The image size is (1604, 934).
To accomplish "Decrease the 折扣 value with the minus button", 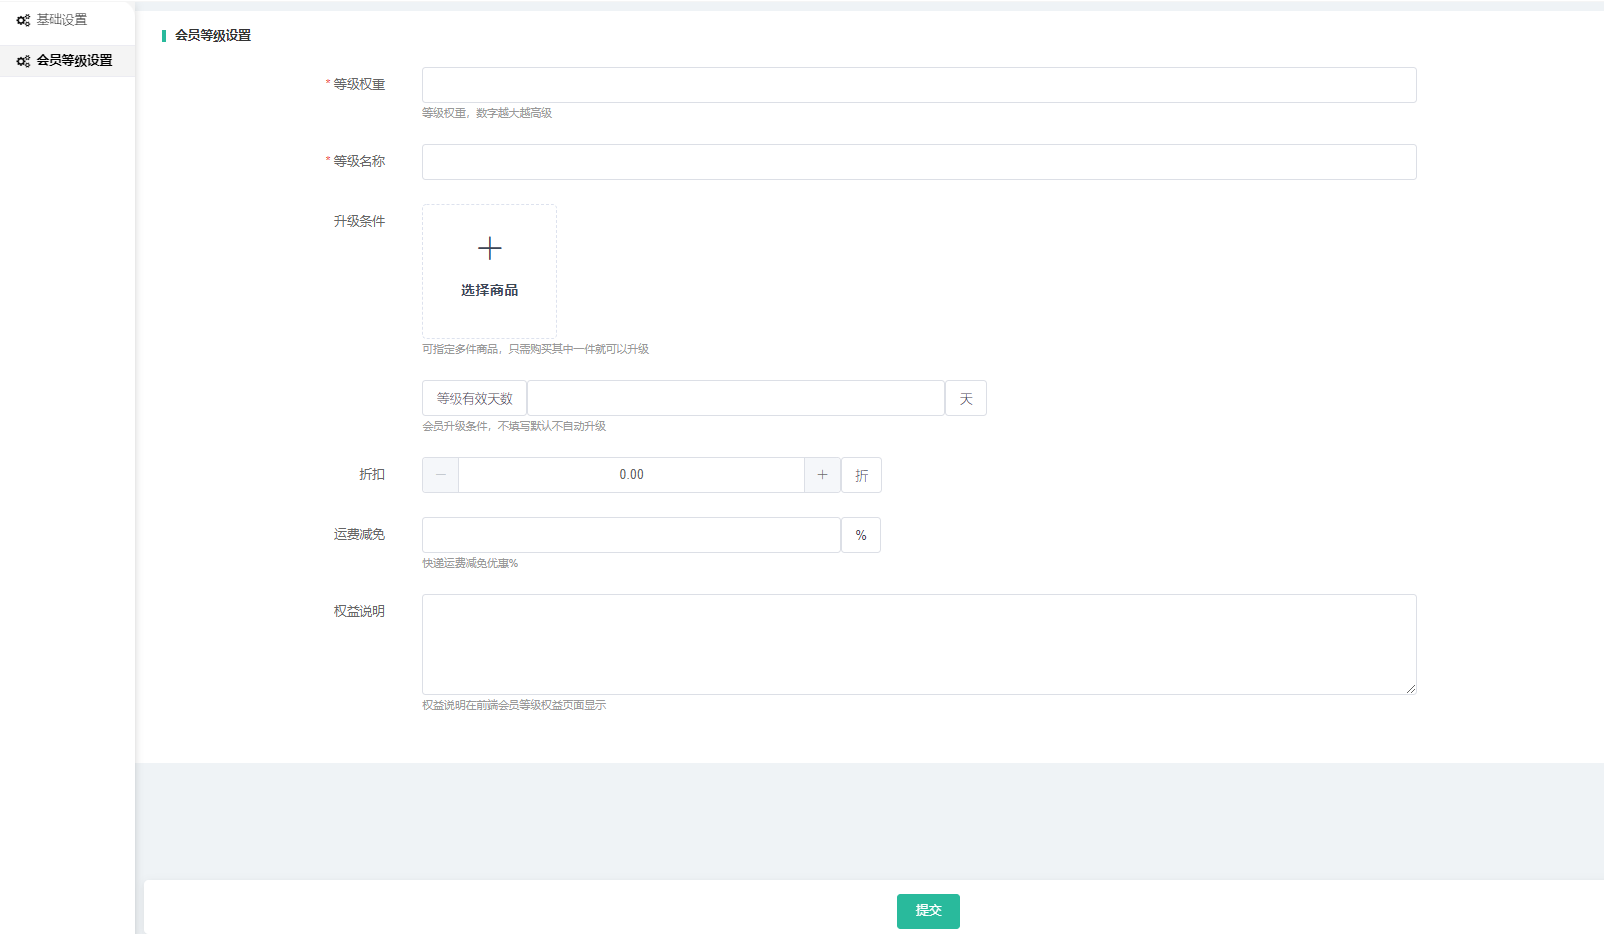I will tap(440, 475).
